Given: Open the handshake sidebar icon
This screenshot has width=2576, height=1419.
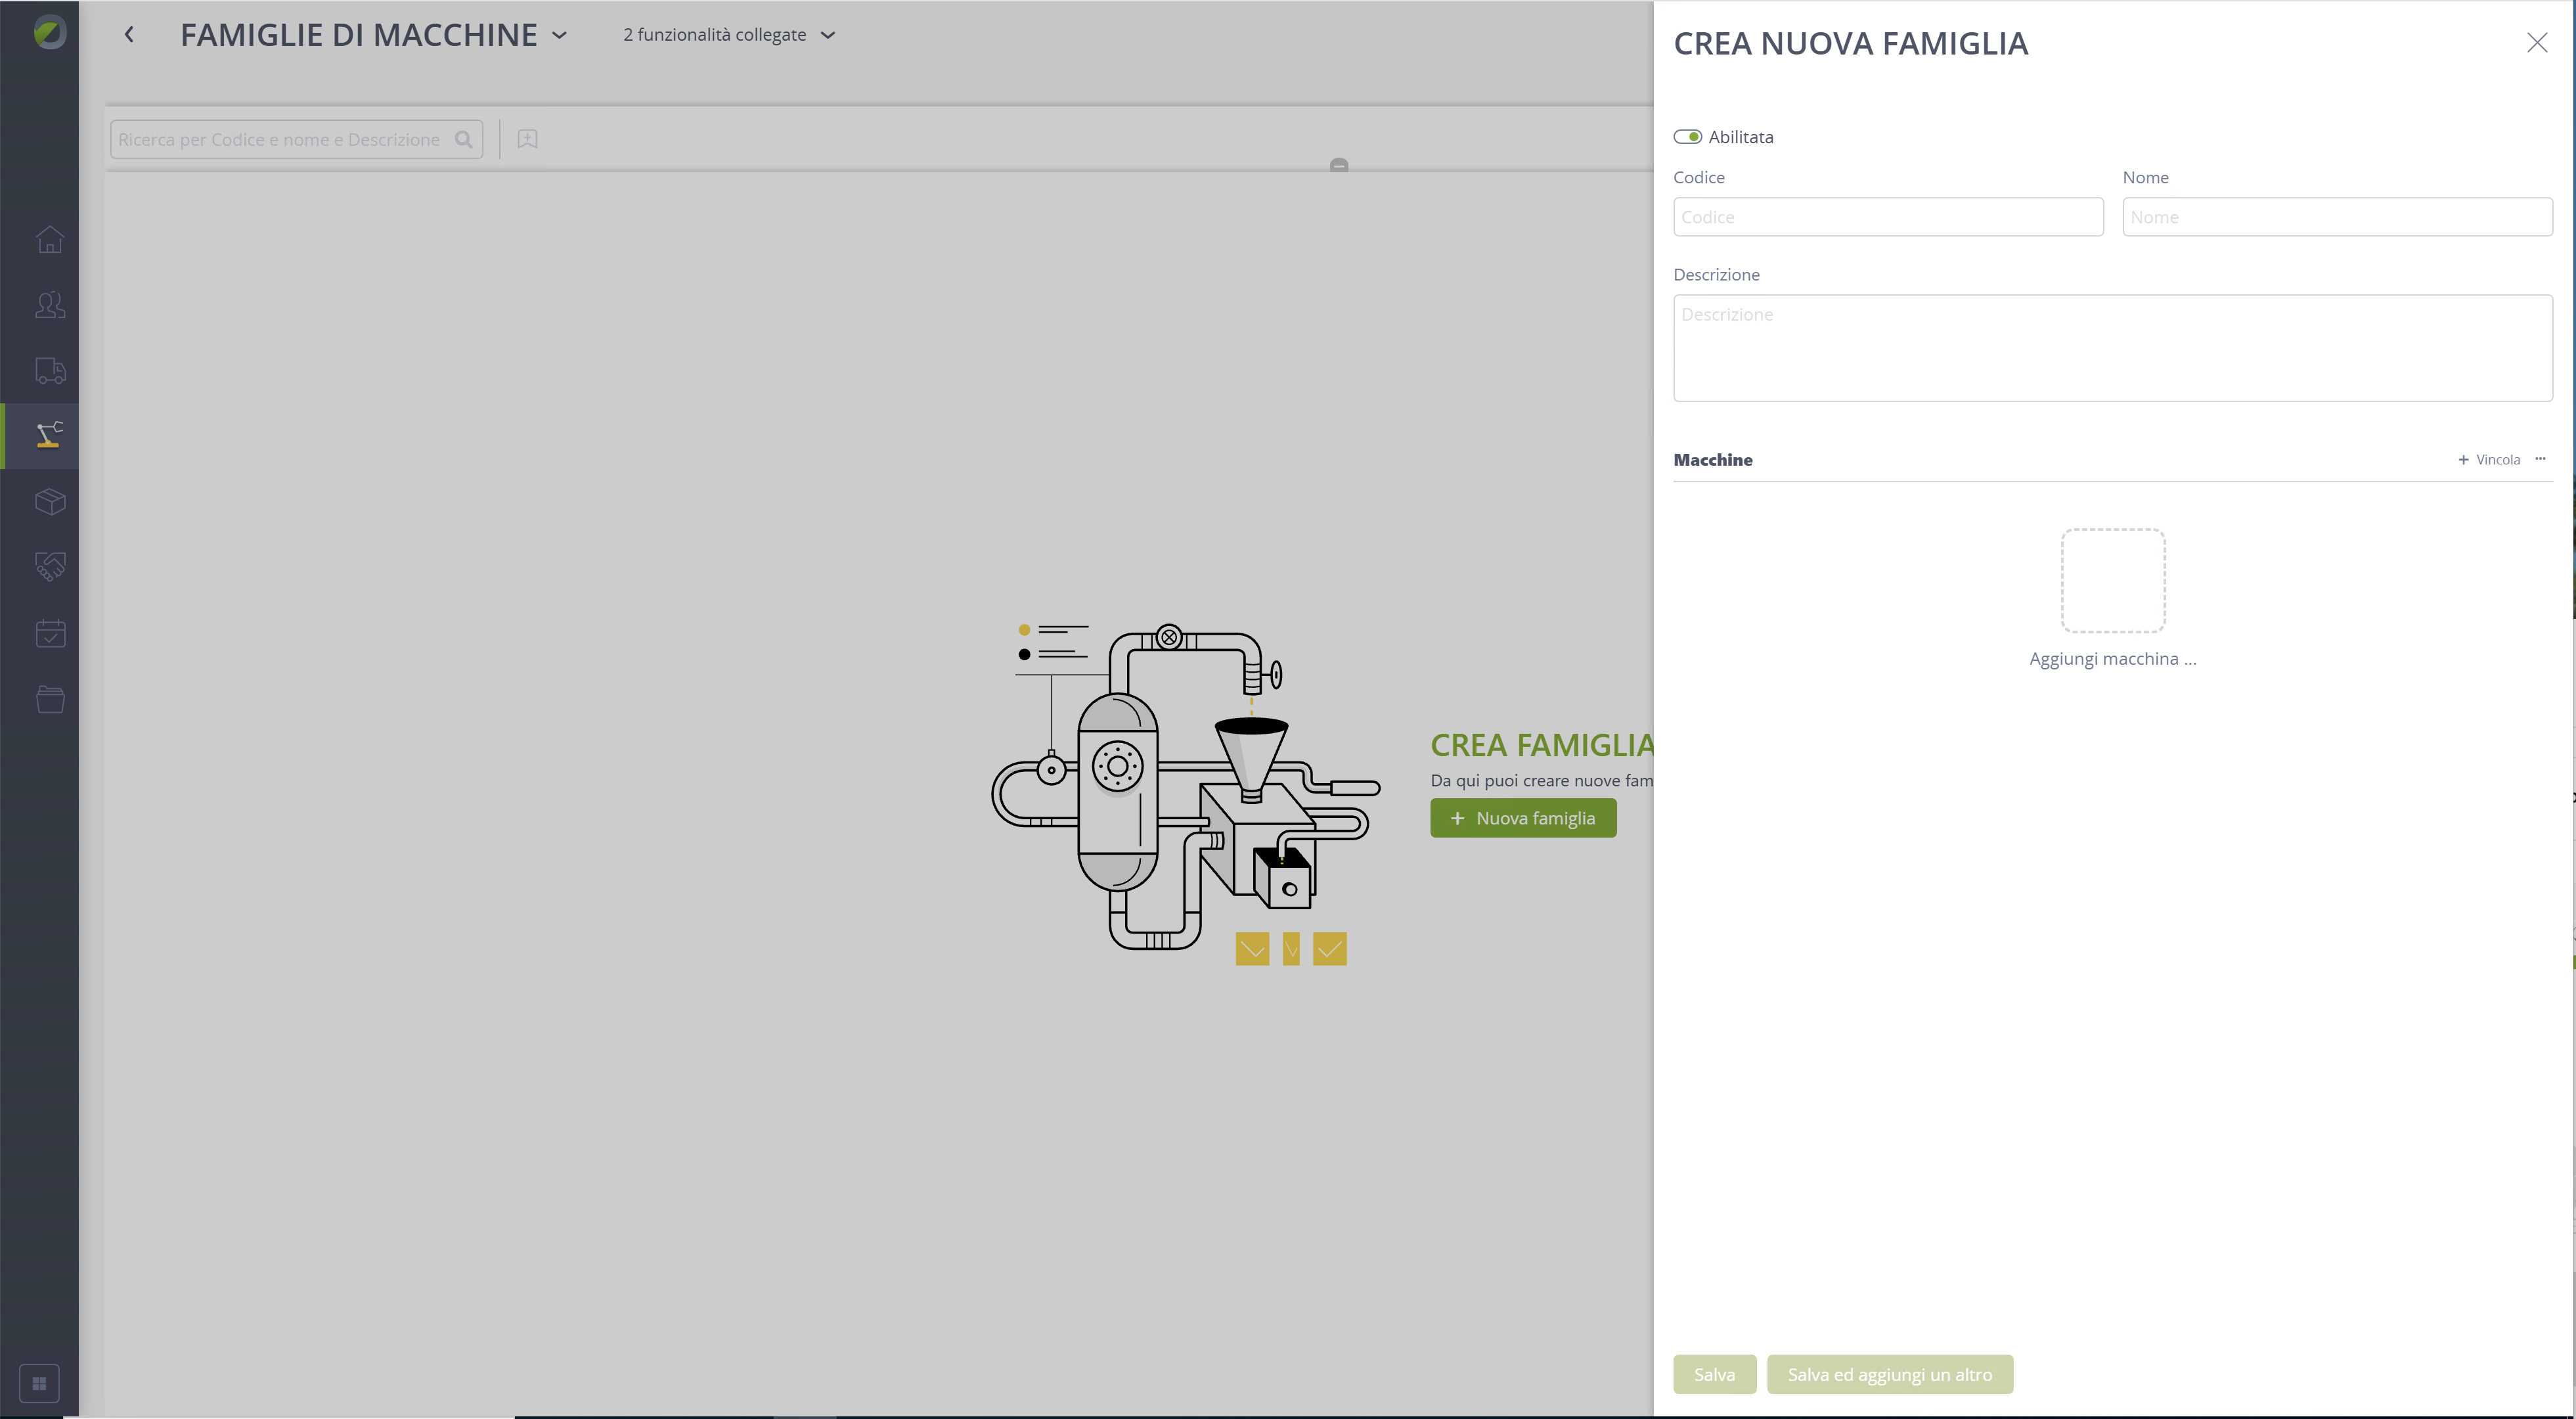Looking at the screenshot, I should point(50,567).
